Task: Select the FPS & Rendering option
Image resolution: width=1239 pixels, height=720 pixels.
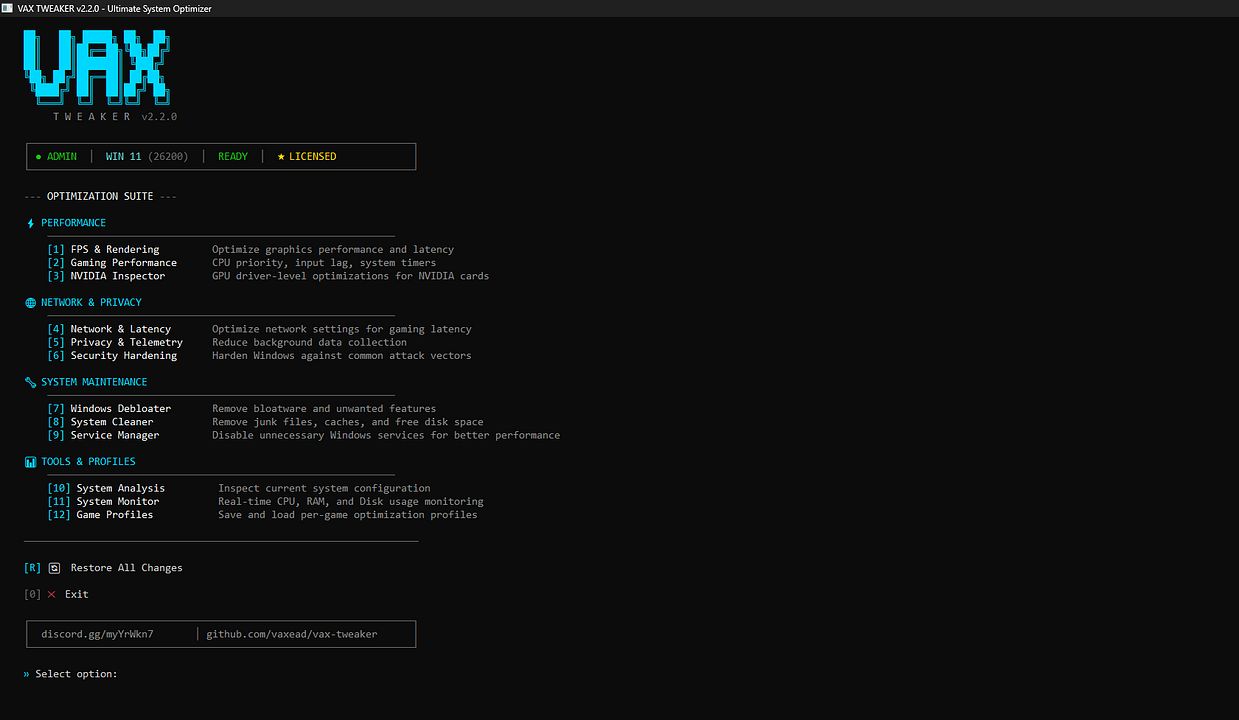Action: coord(114,250)
